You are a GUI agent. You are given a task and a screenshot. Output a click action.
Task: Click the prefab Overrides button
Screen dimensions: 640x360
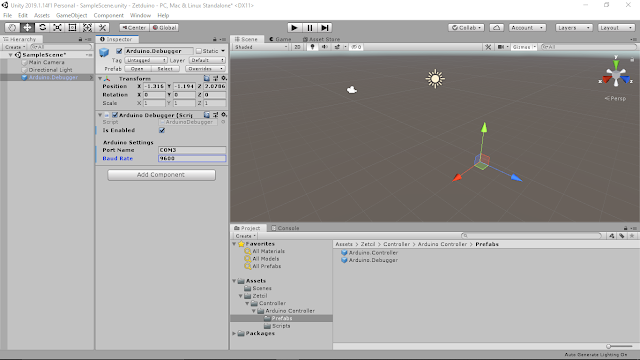click(205, 69)
